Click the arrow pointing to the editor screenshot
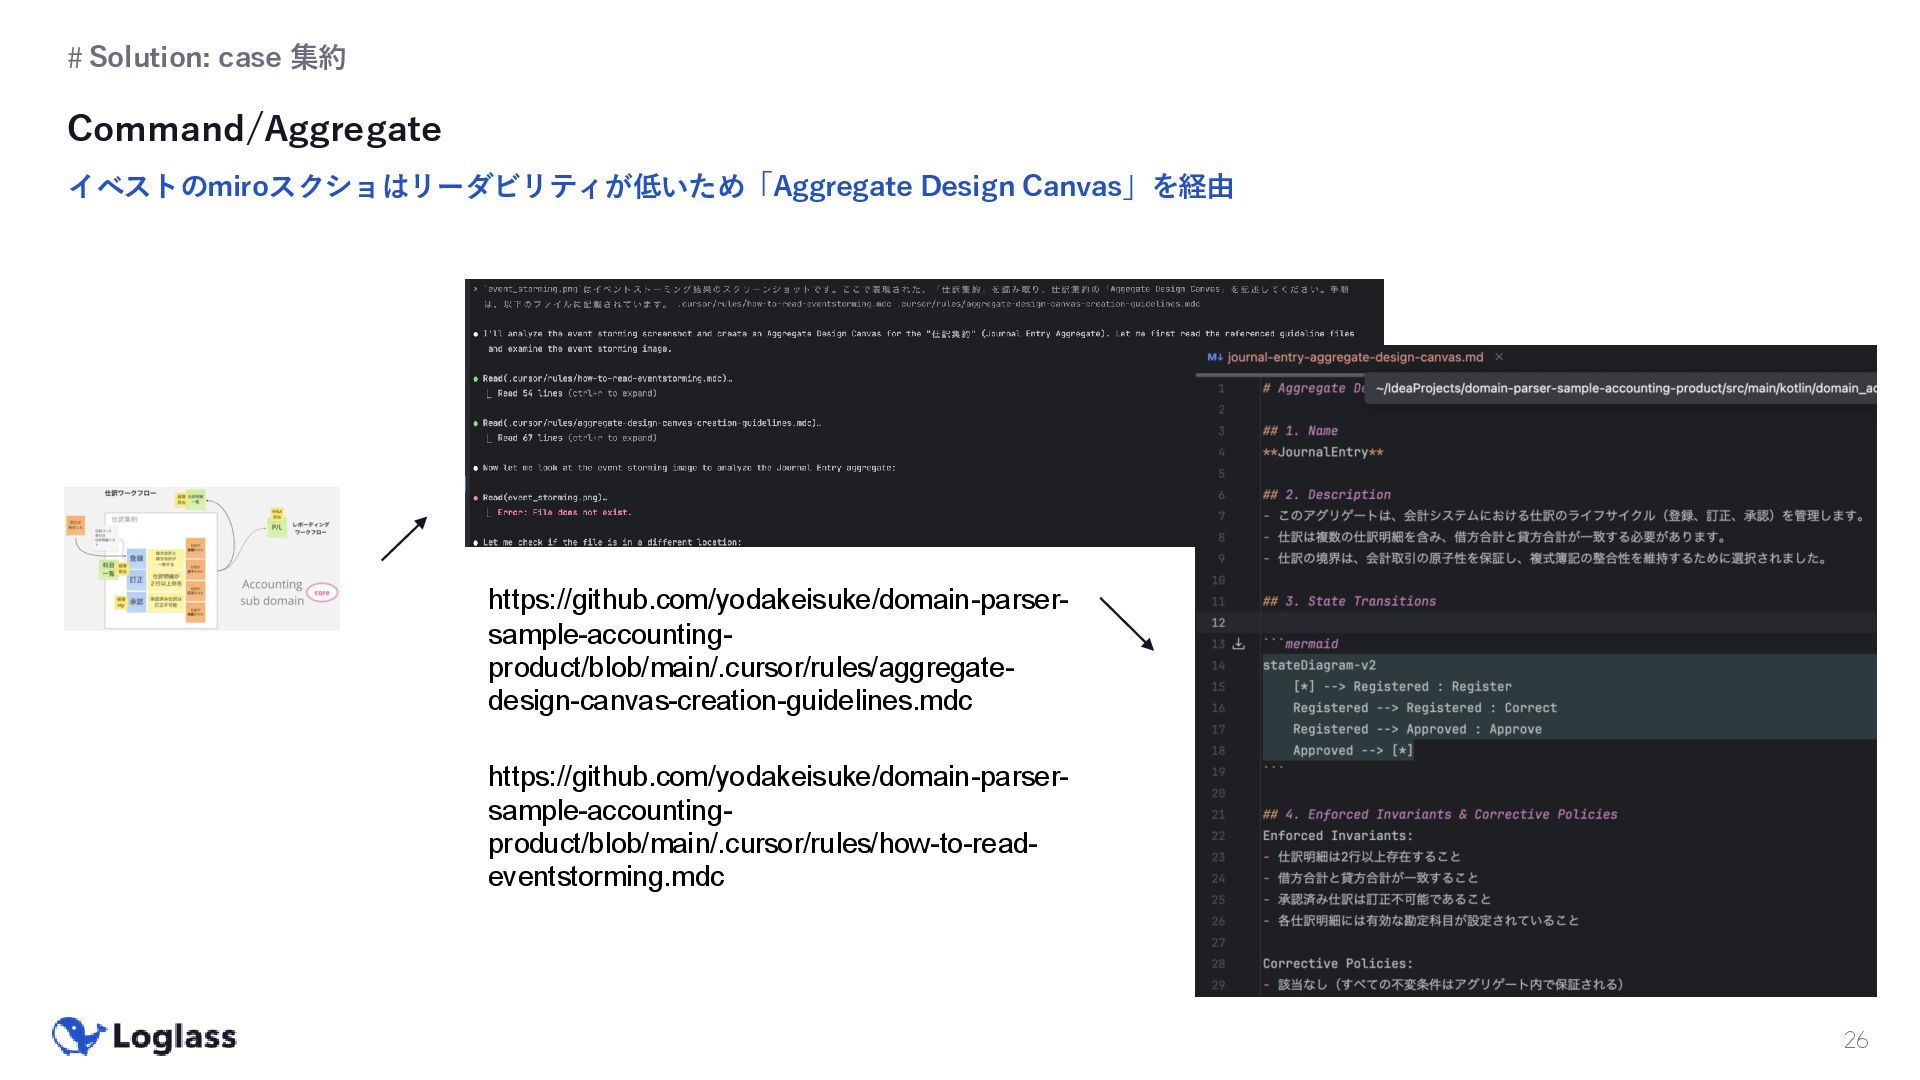The height and width of the screenshot is (1080, 1920). [1126, 624]
